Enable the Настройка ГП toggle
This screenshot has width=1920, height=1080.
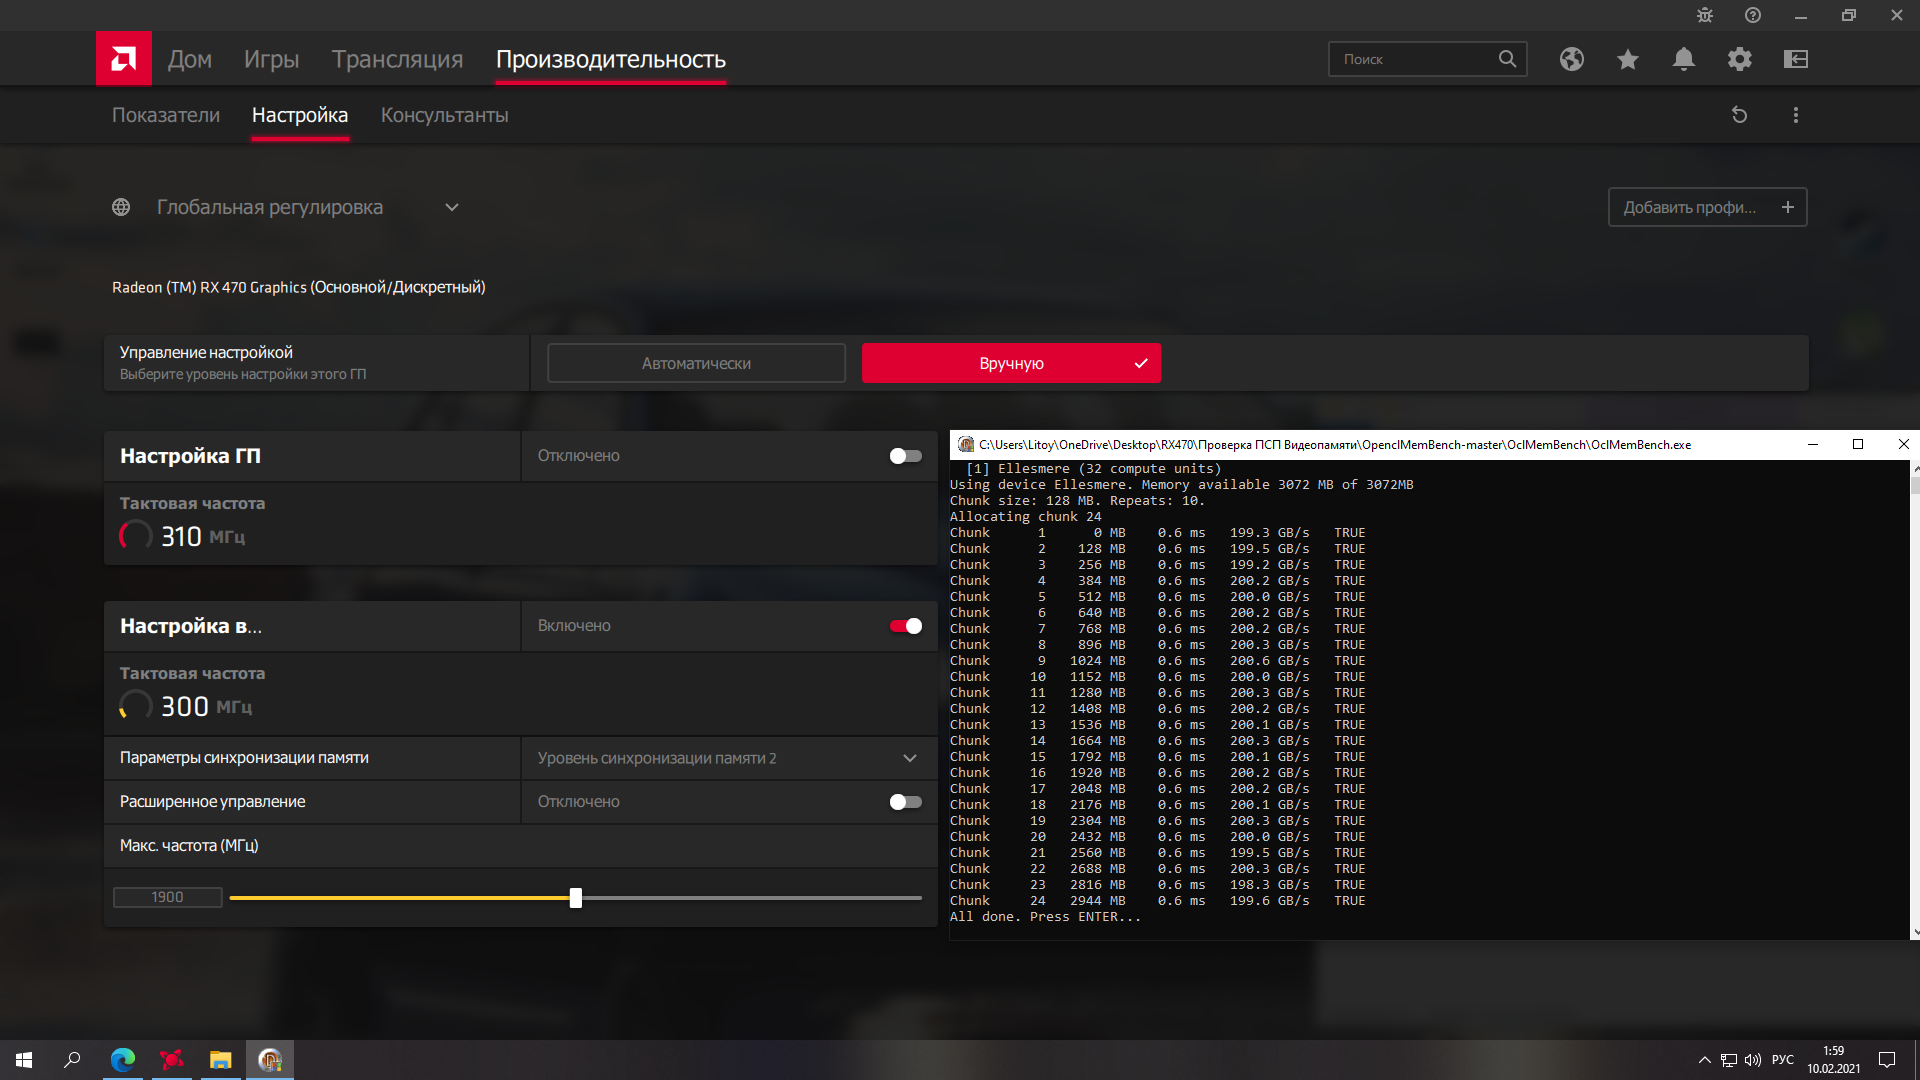click(x=905, y=456)
